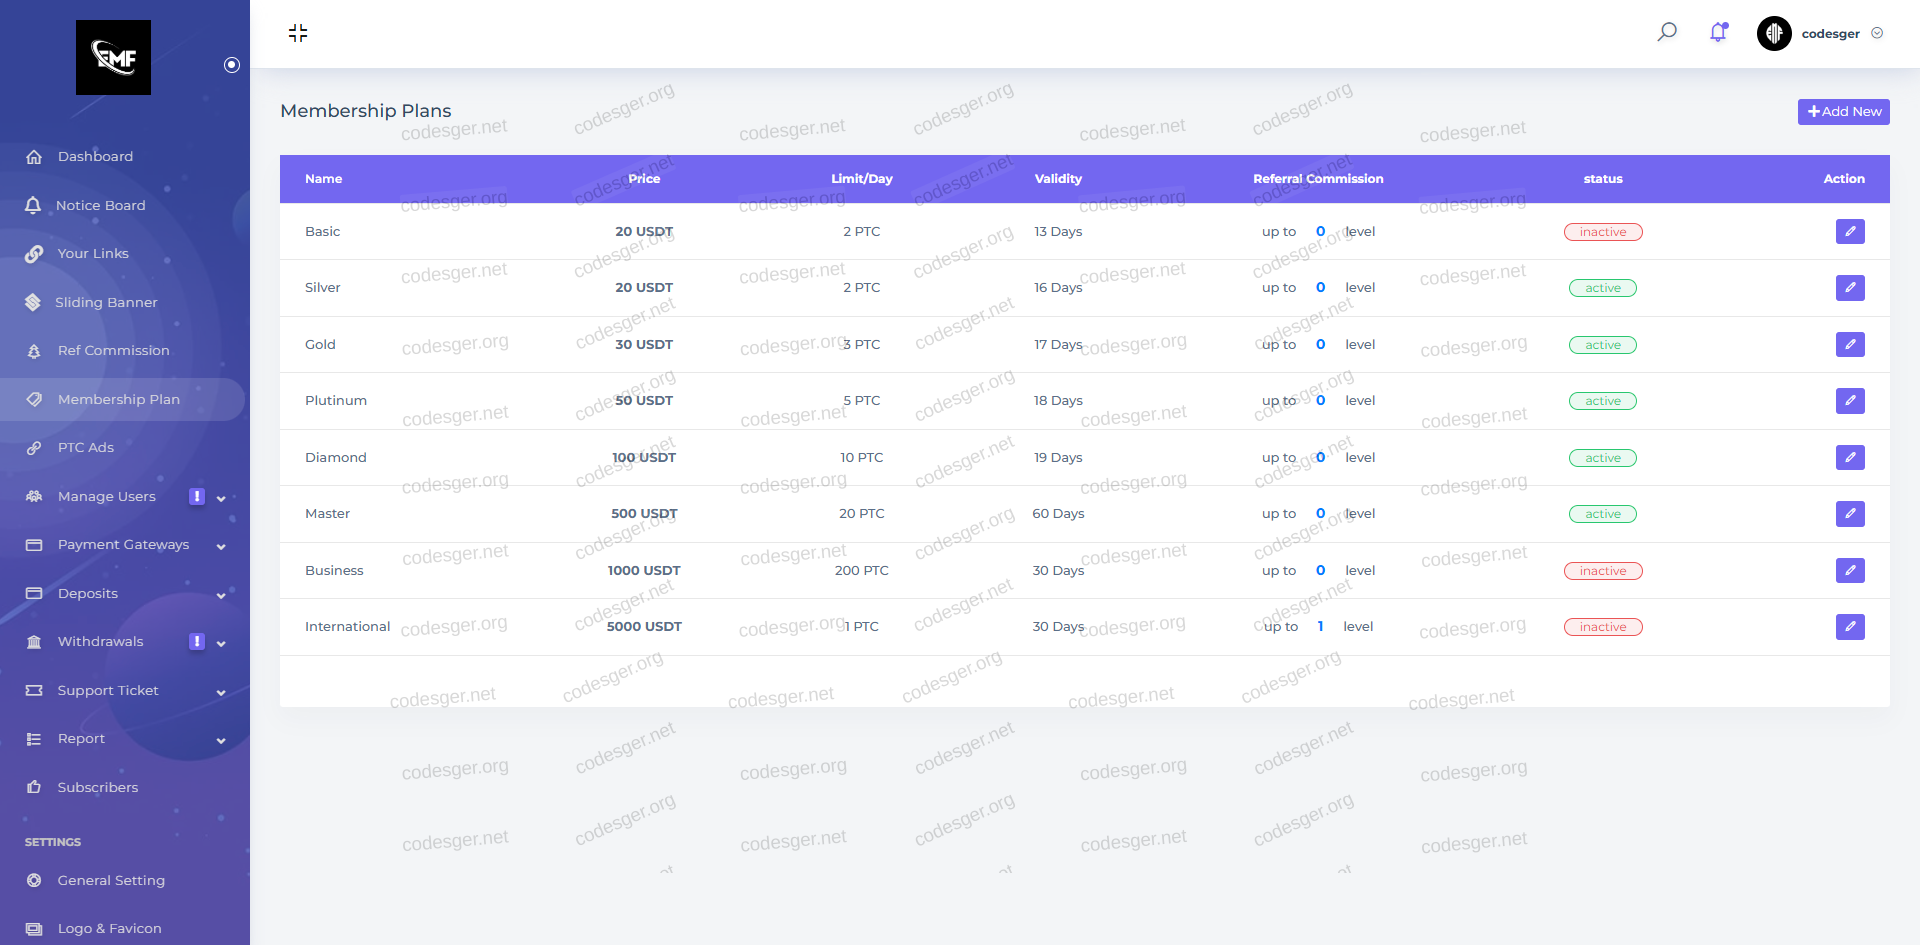Click the search magnifier icon in header
1920x945 pixels.
(1667, 32)
